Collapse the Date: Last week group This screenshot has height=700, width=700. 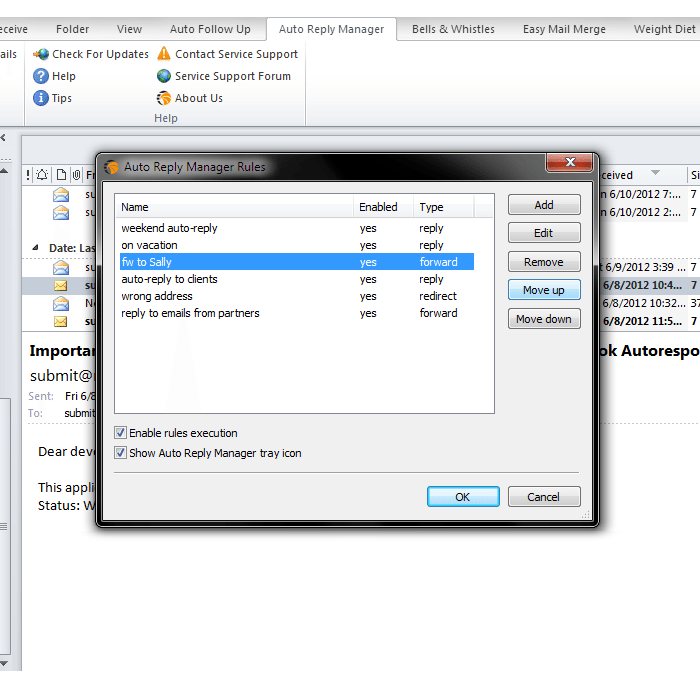pyautogui.click(x=35, y=247)
